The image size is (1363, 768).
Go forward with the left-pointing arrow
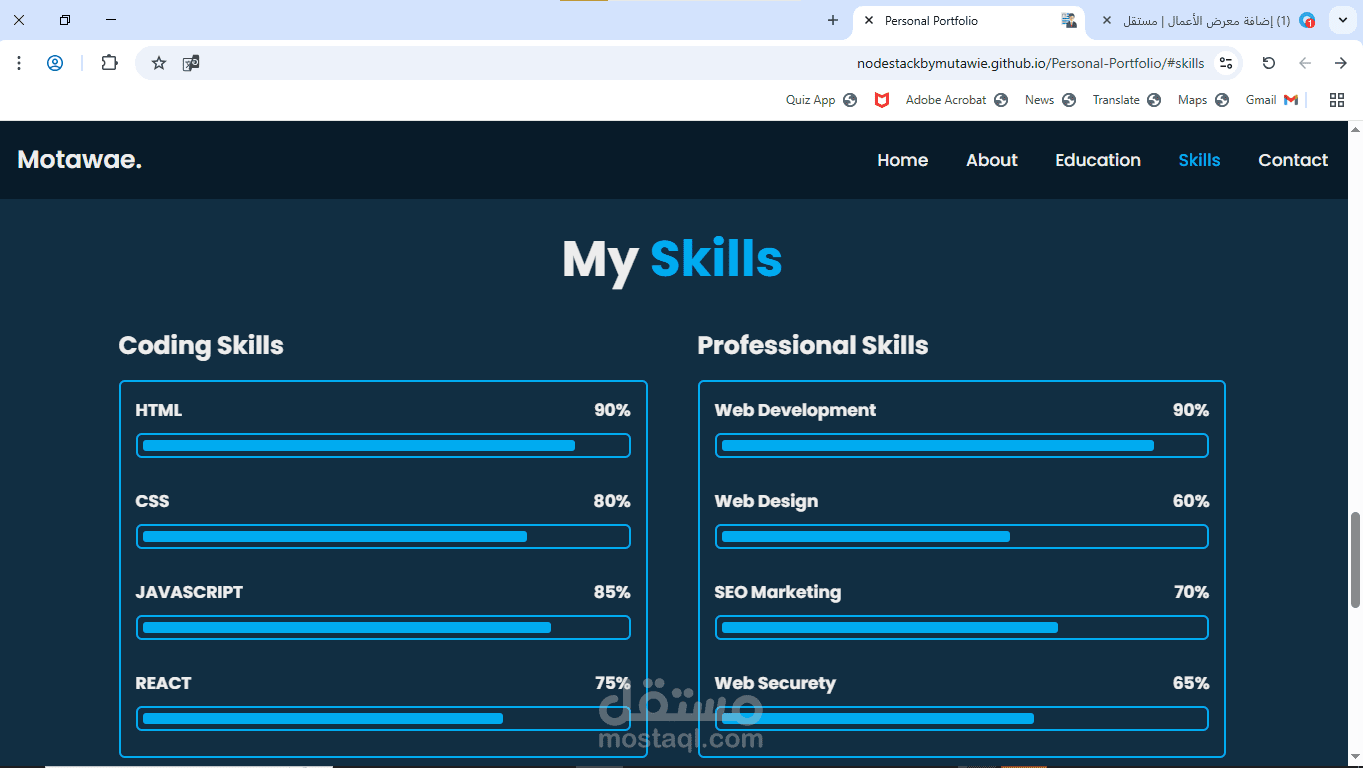tap(1305, 63)
